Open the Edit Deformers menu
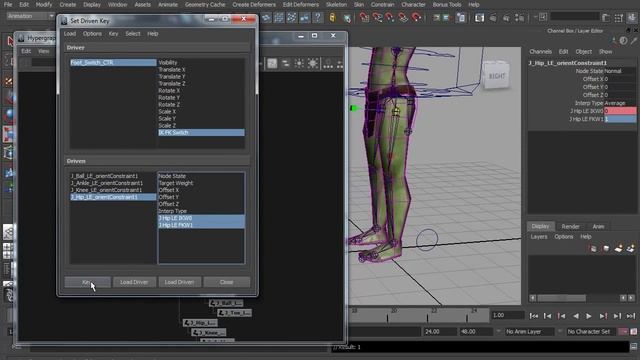This screenshot has width=640, height=360. point(300,4)
